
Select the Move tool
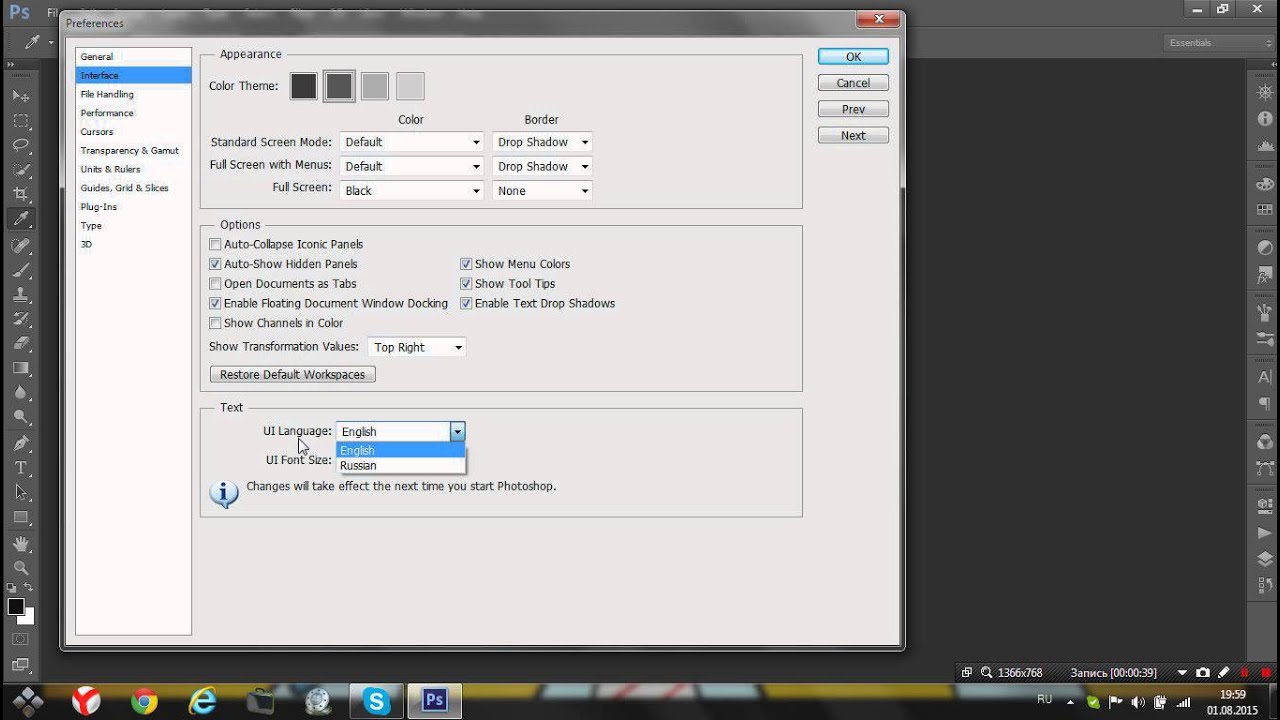coord(21,96)
